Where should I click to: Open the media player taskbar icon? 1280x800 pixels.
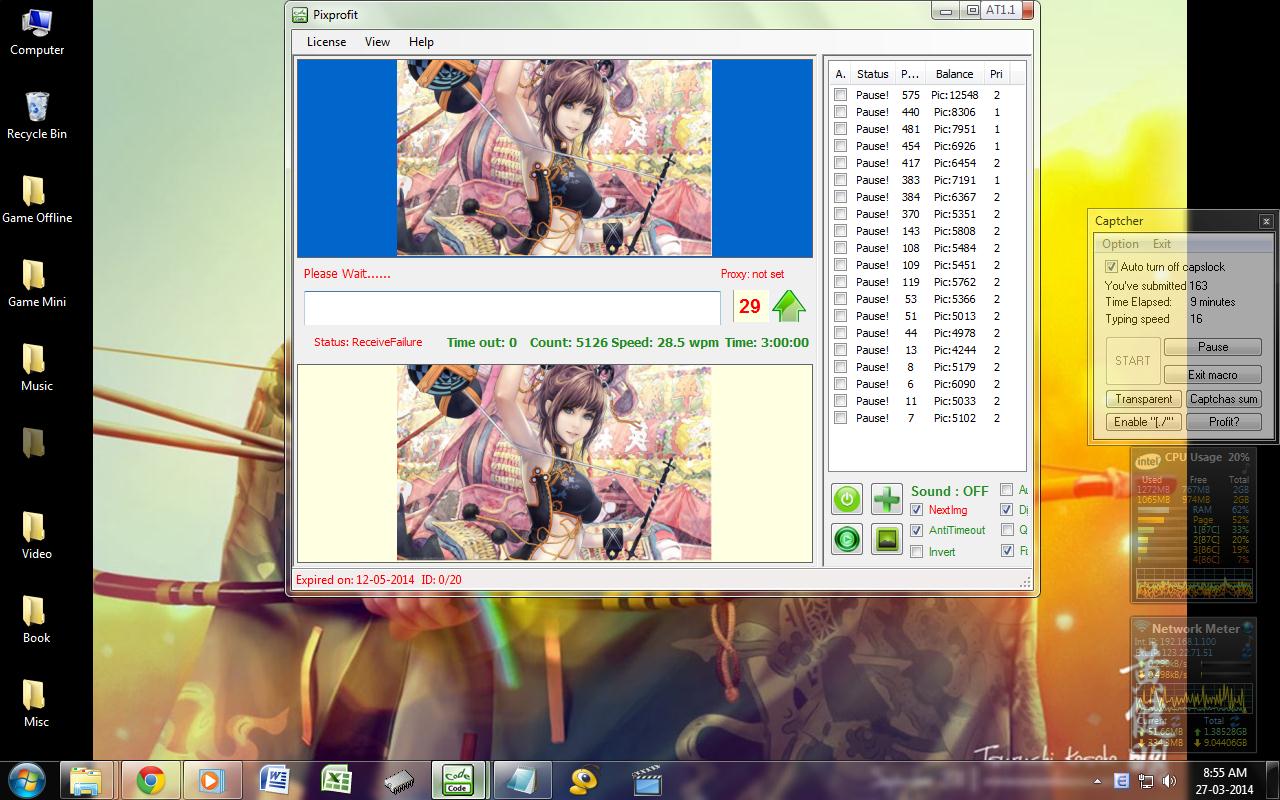[212, 780]
